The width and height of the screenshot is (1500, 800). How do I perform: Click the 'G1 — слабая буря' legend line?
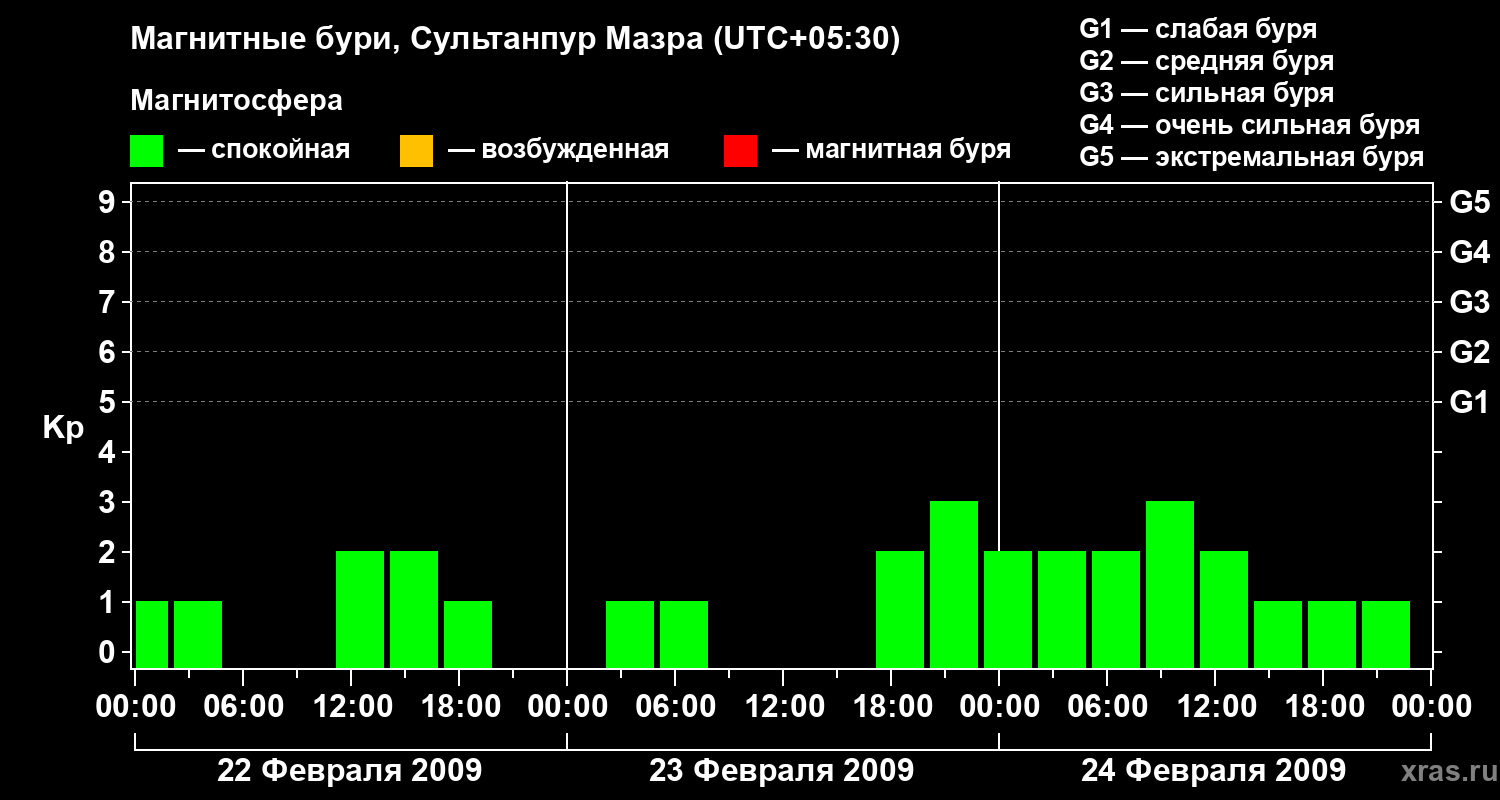click(1198, 29)
